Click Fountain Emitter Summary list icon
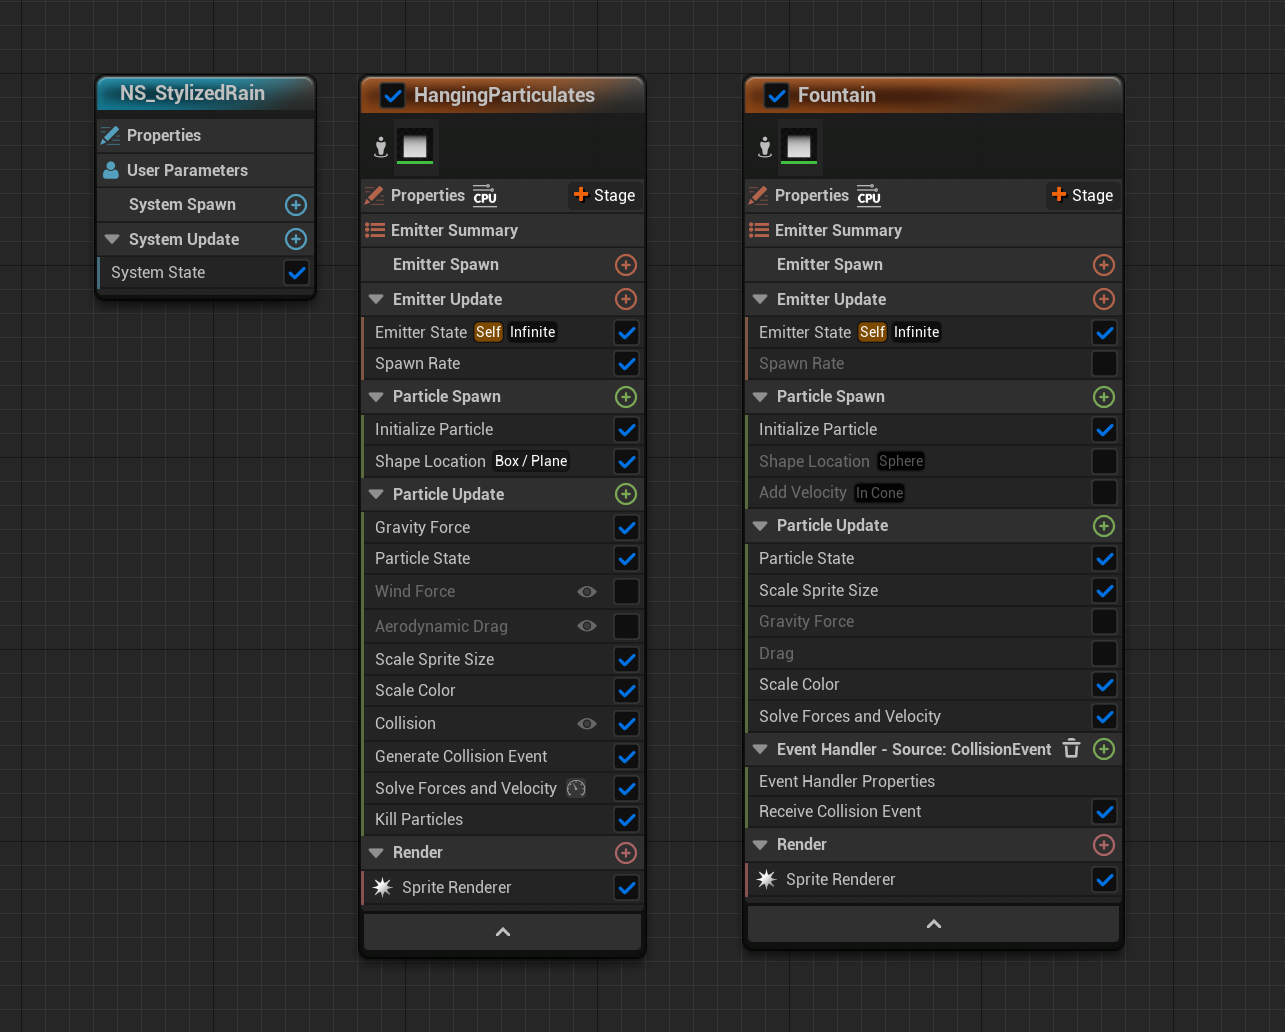1285x1032 pixels. [x=759, y=230]
